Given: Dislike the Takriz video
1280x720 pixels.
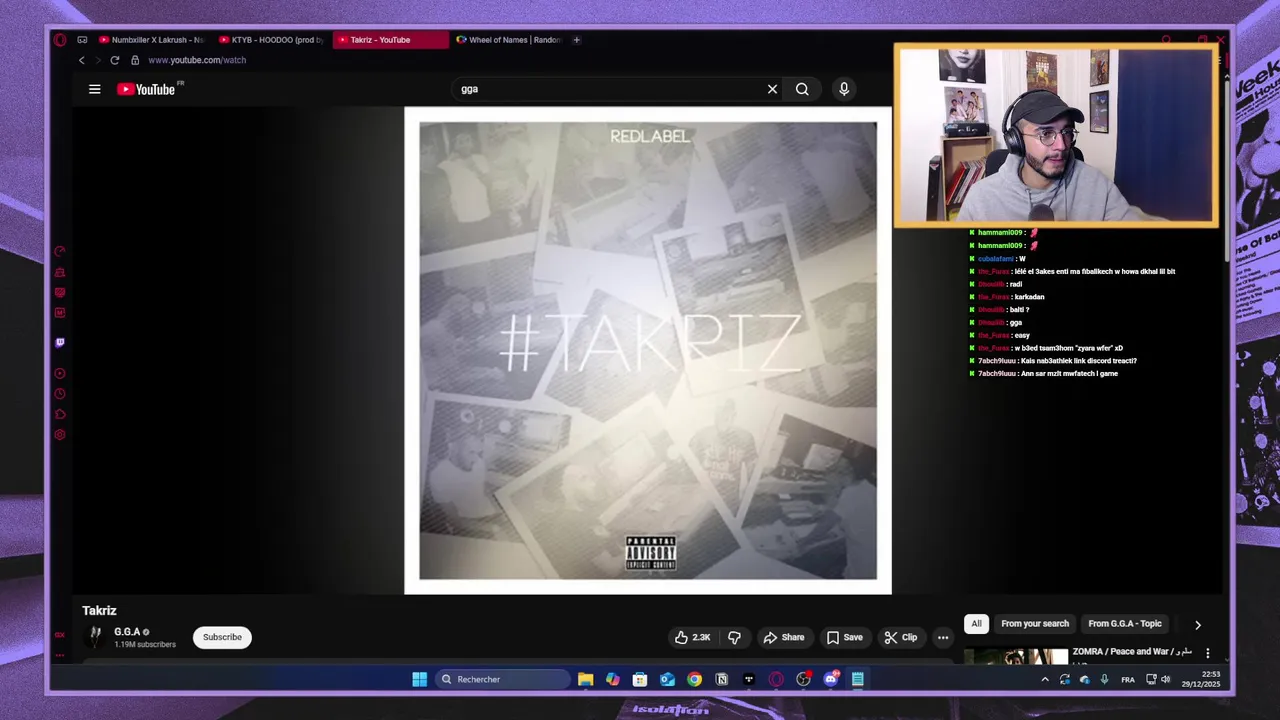Looking at the screenshot, I should point(734,637).
